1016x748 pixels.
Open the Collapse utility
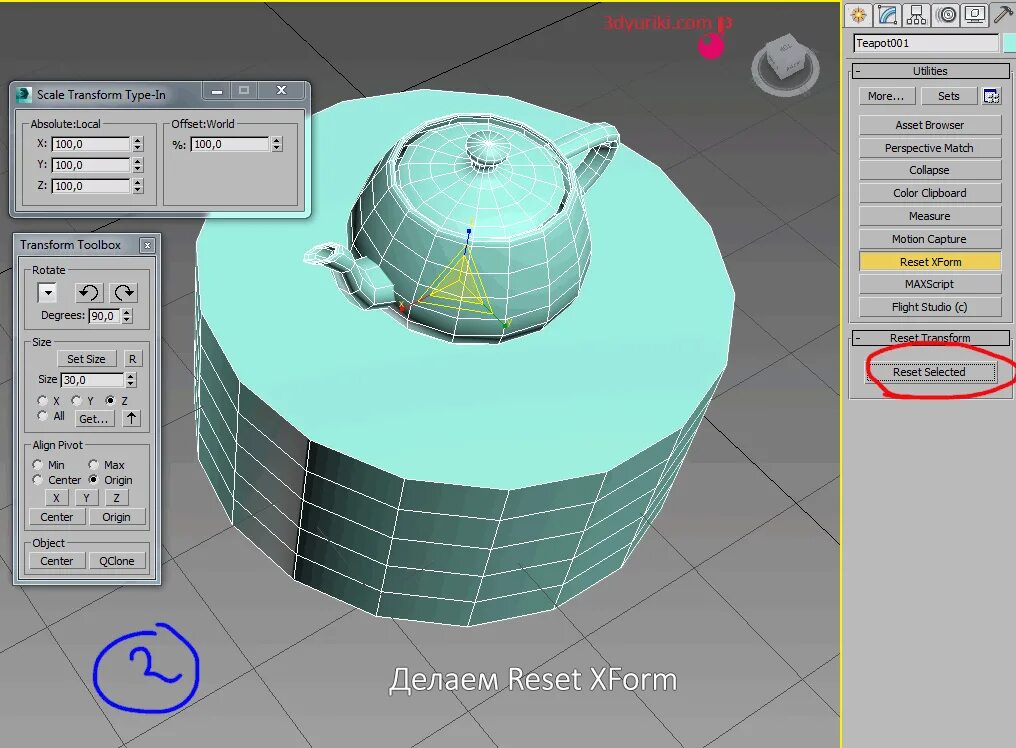pyautogui.click(x=930, y=170)
